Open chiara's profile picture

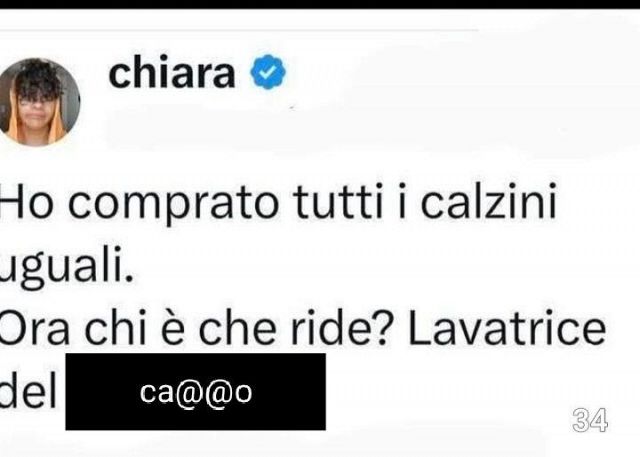[x=39, y=102]
